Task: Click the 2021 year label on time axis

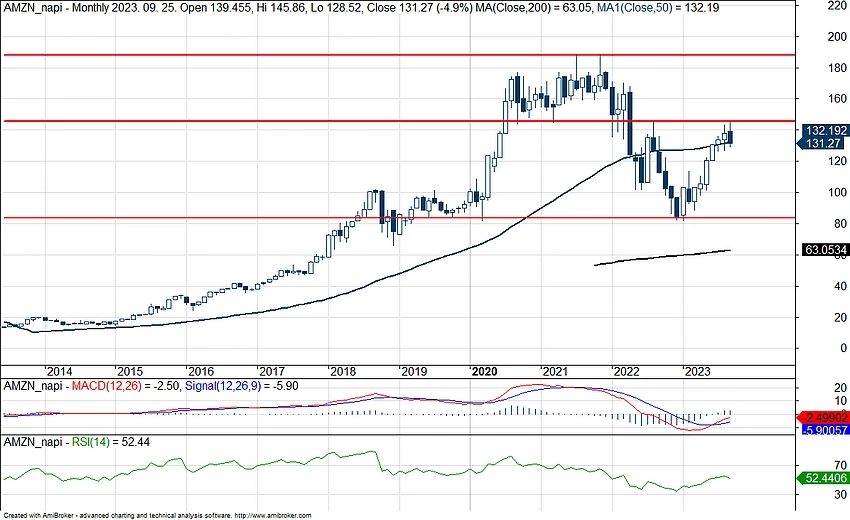Action: point(555,371)
